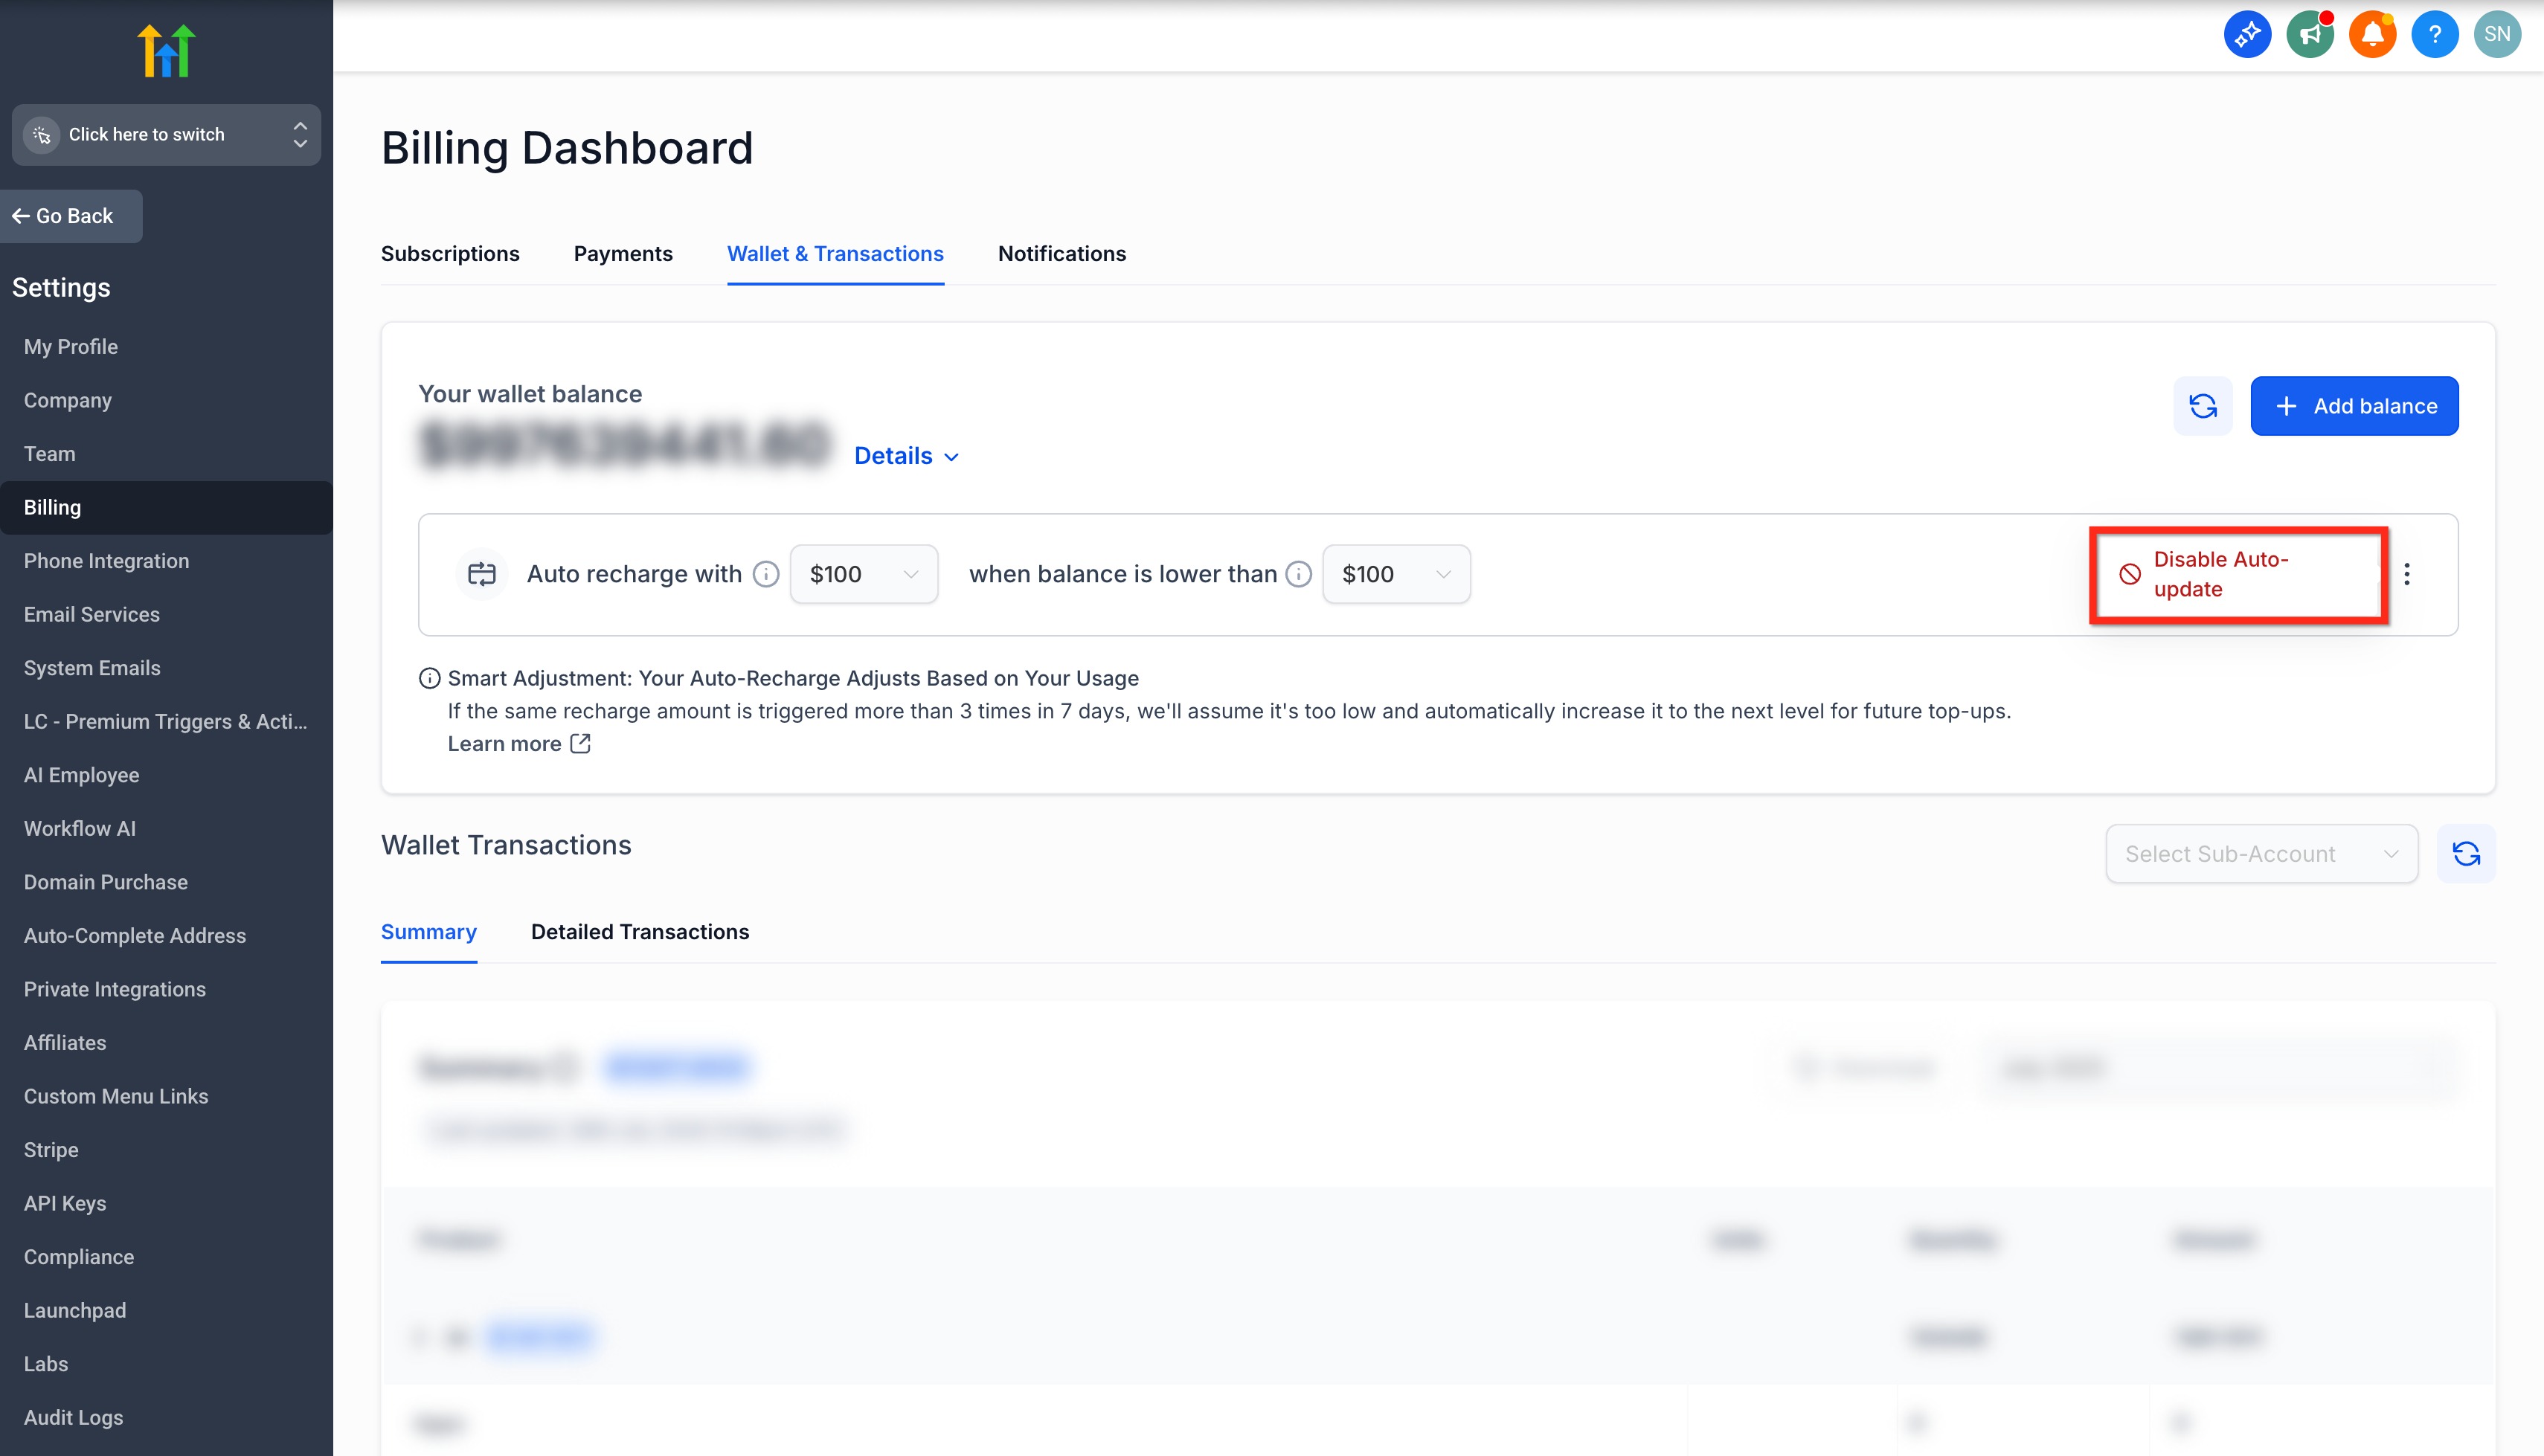The height and width of the screenshot is (1456, 2544).
Task: Click the info icon beside Auto recharge with
Action: pos(766,574)
